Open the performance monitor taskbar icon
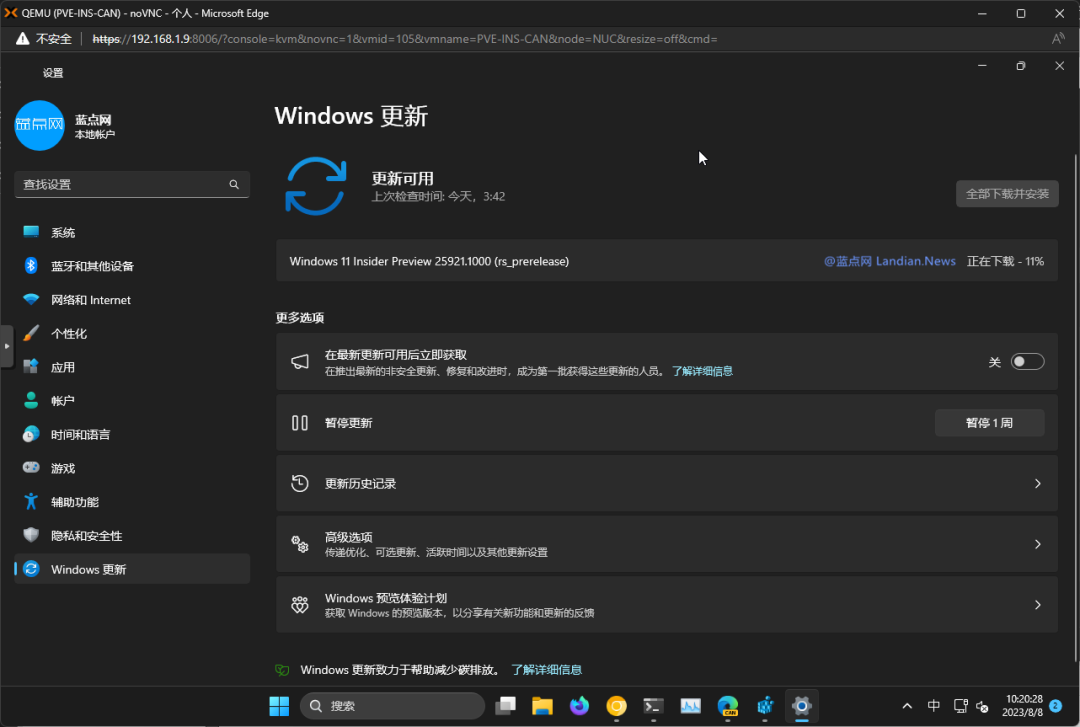The width and height of the screenshot is (1080, 727). tap(690, 706)
